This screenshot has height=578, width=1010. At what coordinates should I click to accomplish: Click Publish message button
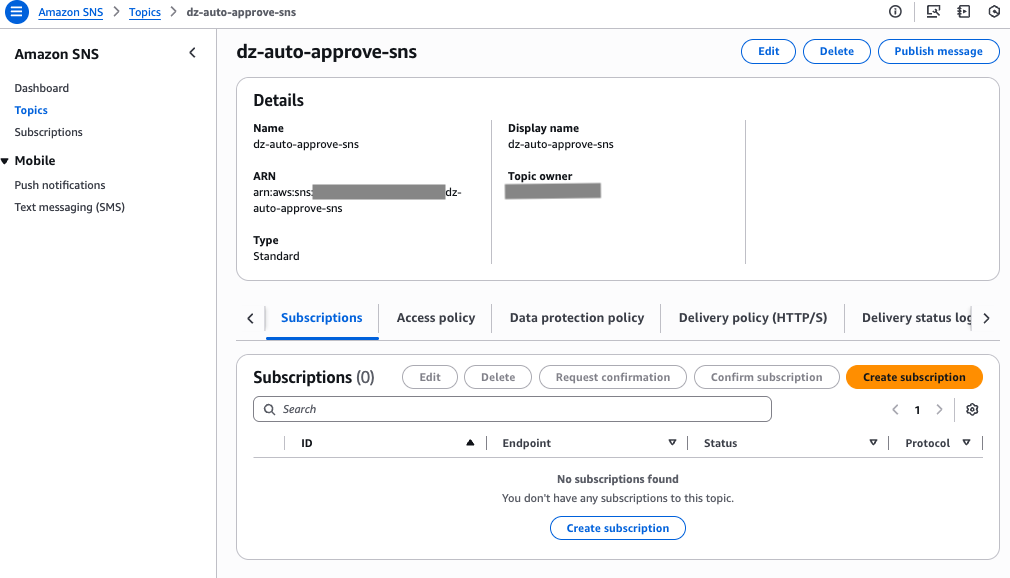[939, 52]
